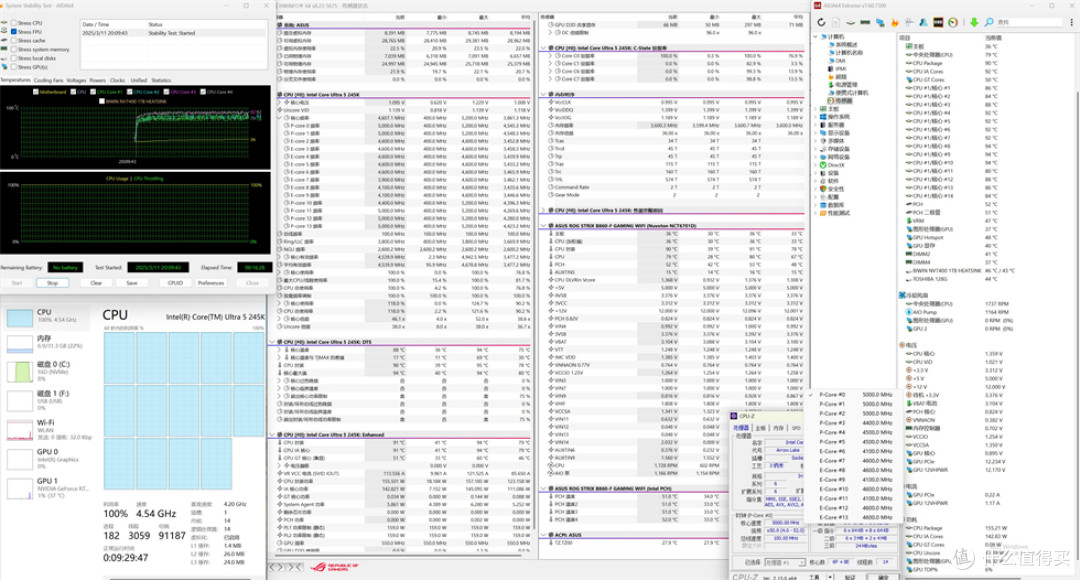1080x580 pixels.
Task: Toggle the Motherboard graph checkbox
Action: (x=36, y=92)
